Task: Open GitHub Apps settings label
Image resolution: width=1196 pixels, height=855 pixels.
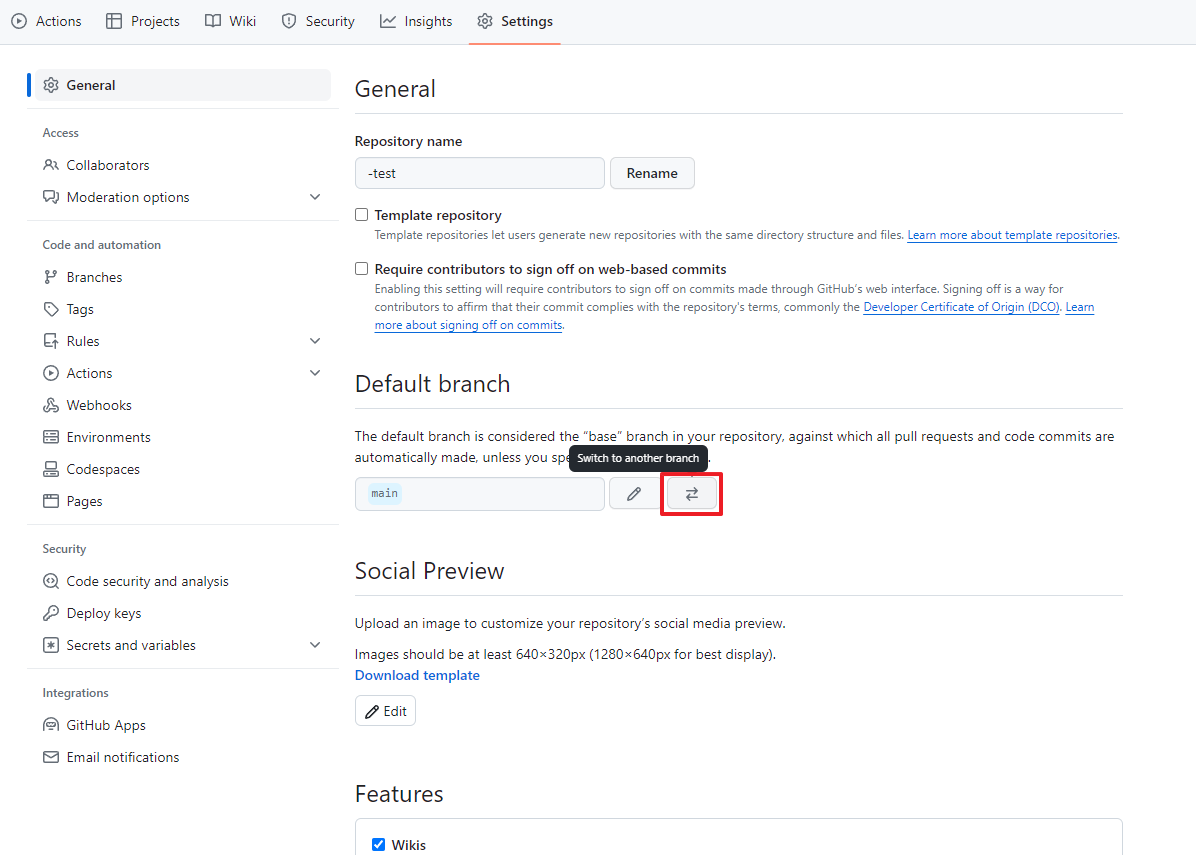Action: pyautogui.click(x=106, y=725)
